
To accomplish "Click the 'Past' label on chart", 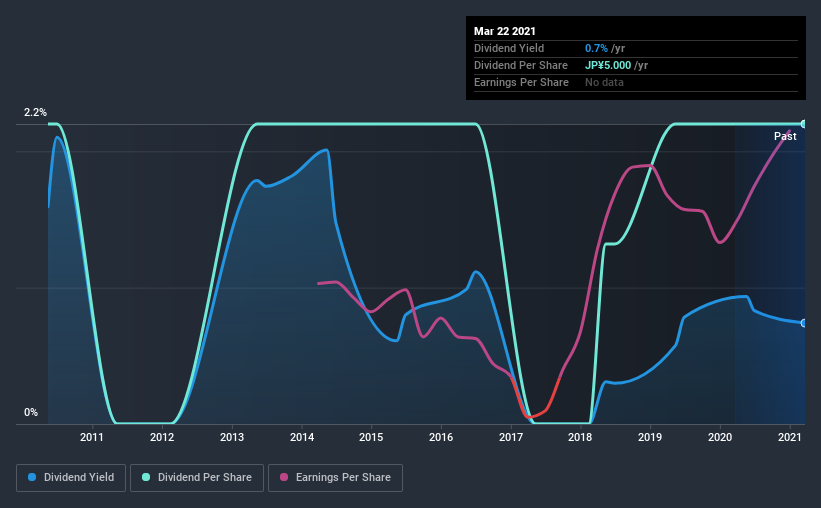I will pos(785,136).
